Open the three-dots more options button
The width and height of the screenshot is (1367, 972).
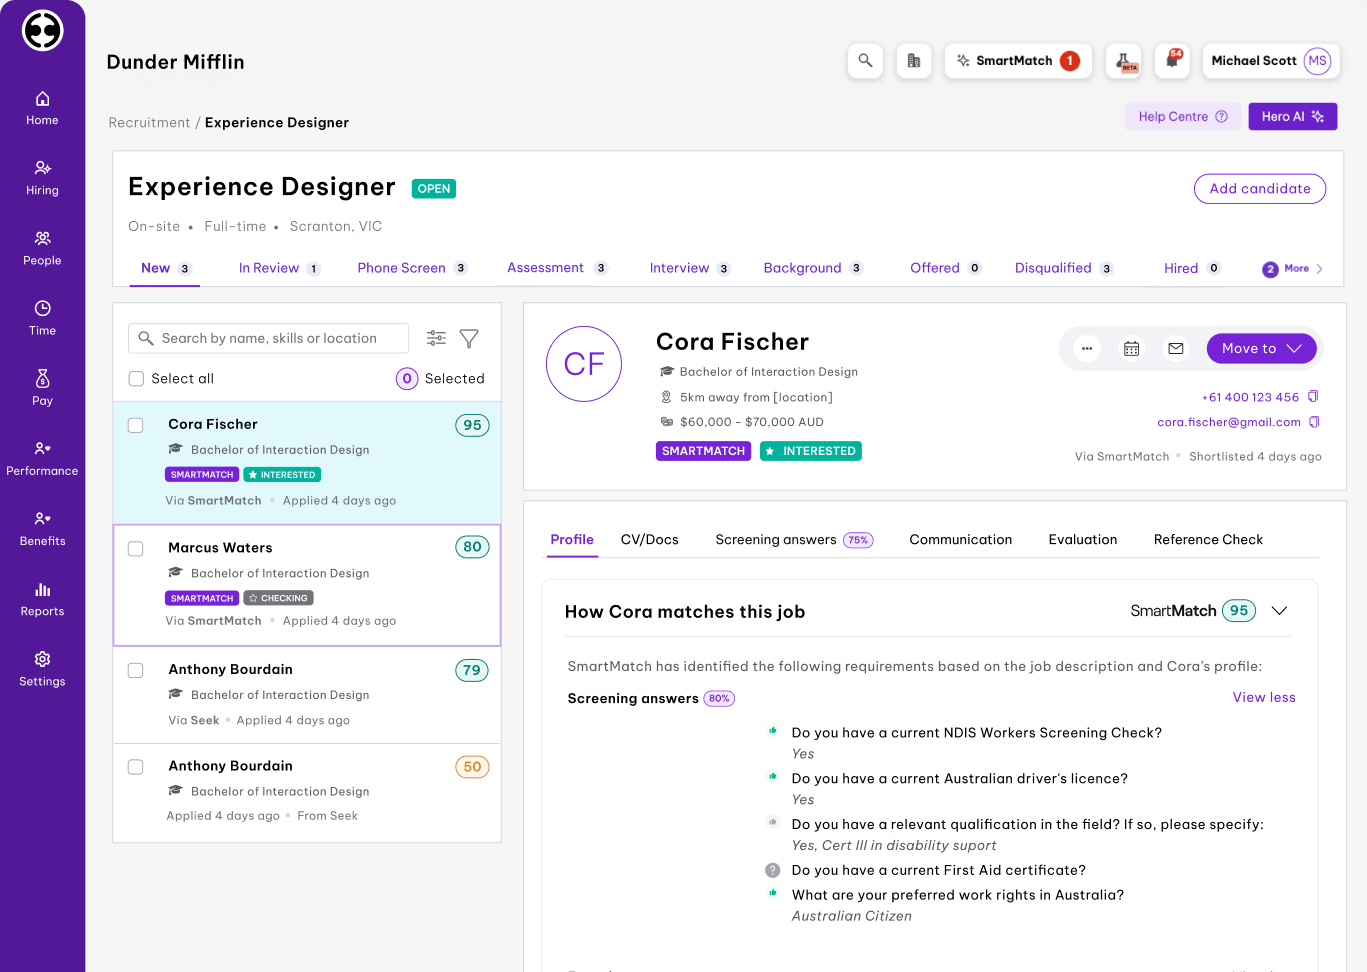[x=1086, y=349]
